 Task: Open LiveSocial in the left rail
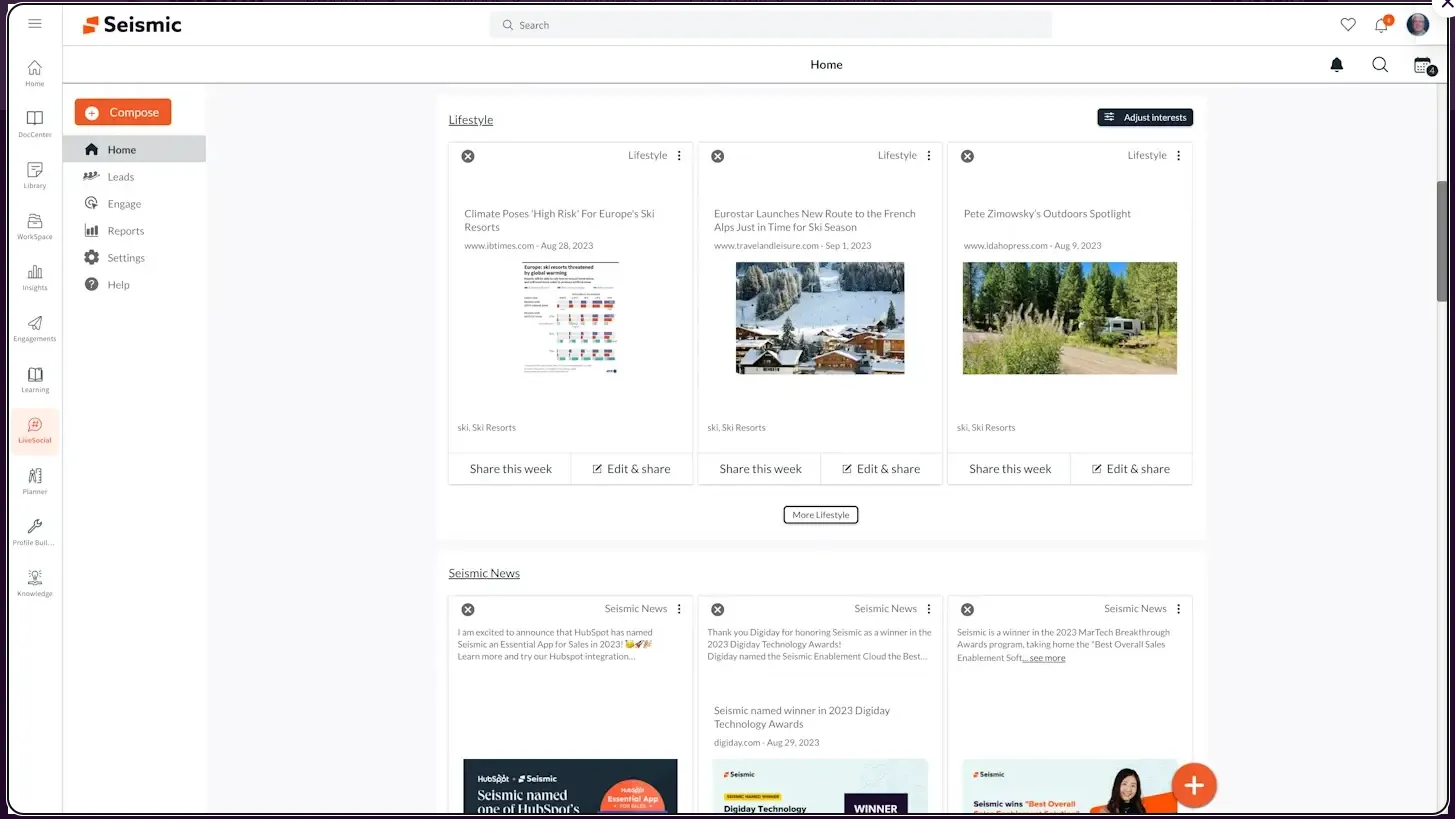(x=35, y=431)
